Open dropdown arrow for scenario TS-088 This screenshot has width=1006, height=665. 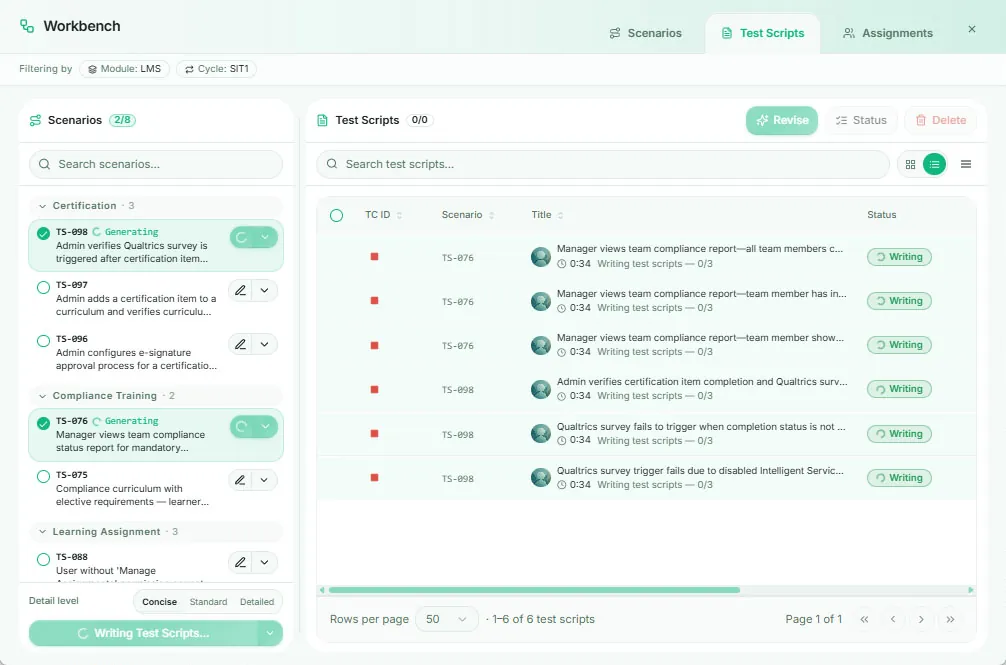tap(264, 562)
